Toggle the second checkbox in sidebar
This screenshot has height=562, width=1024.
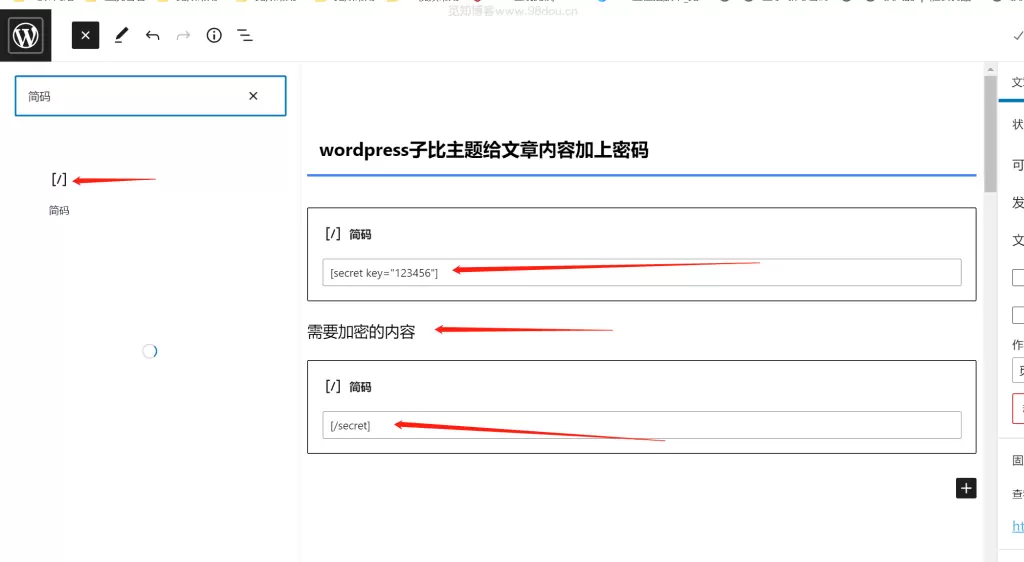[1017, 315]
